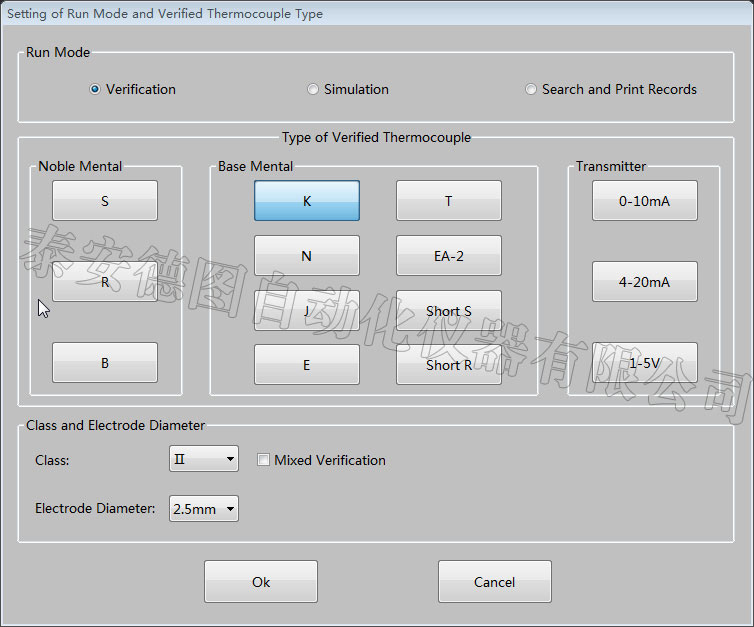This screenshot has width=754, height=627.
Task: Expand the Electrode Diameter dropdown
Action: pyautogui.click(x=204, y=509)
